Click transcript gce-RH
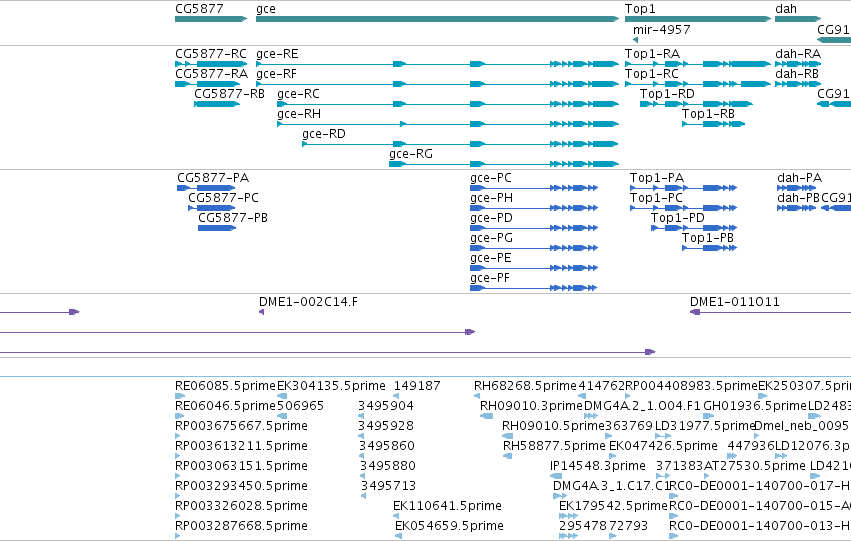Viewport: 851px width, 541px height. point(448,124)
